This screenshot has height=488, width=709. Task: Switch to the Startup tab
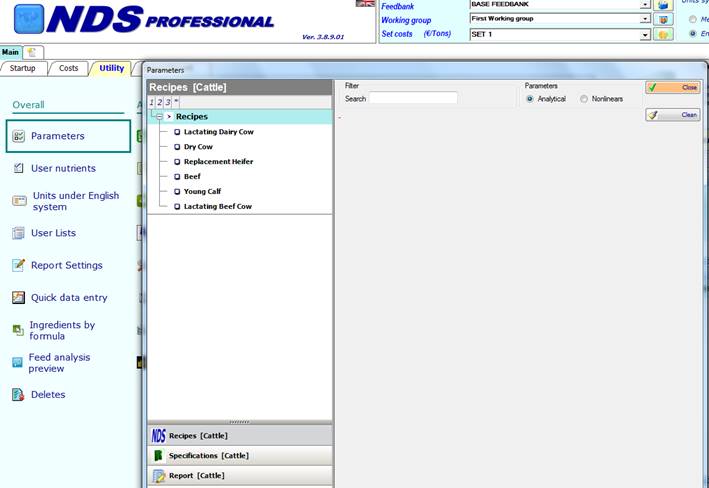click(23, 68)
